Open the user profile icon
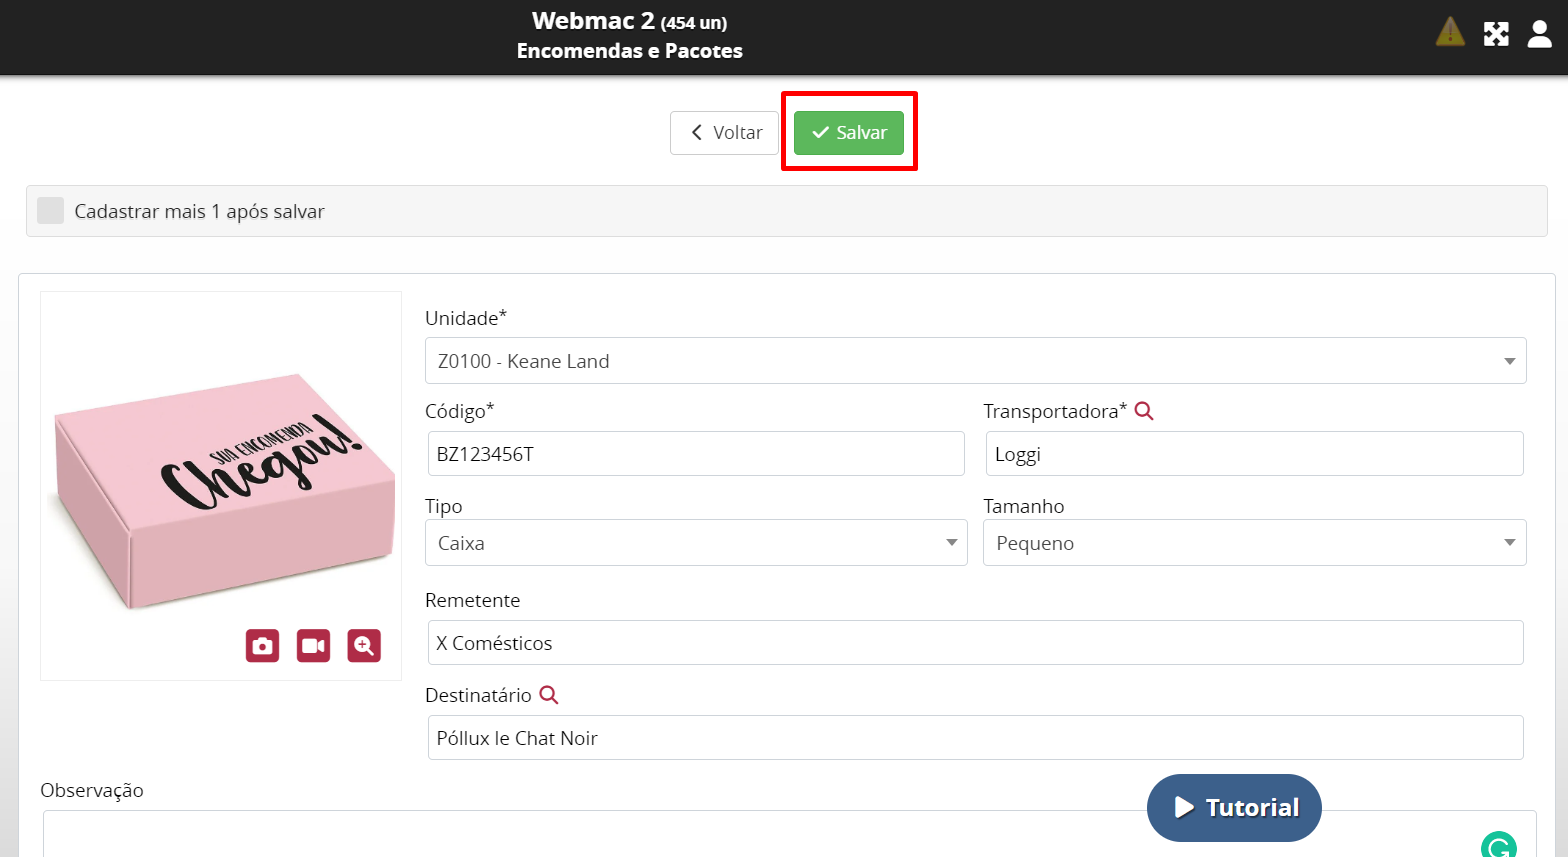 pyautogui.click(x=1540, y=34)
